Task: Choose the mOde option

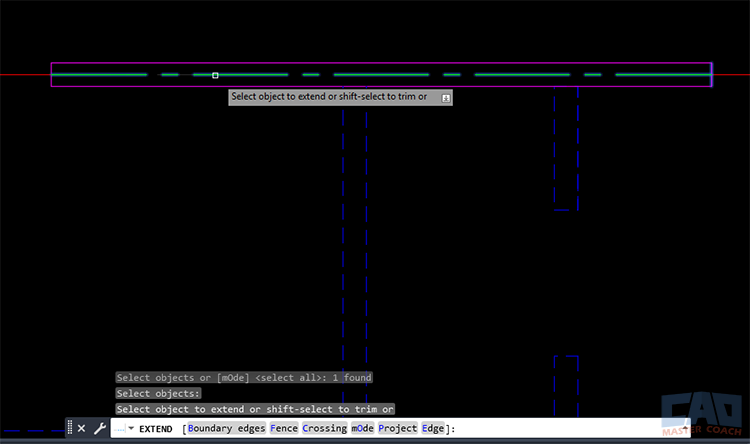Action: click(x=363, y=428)
